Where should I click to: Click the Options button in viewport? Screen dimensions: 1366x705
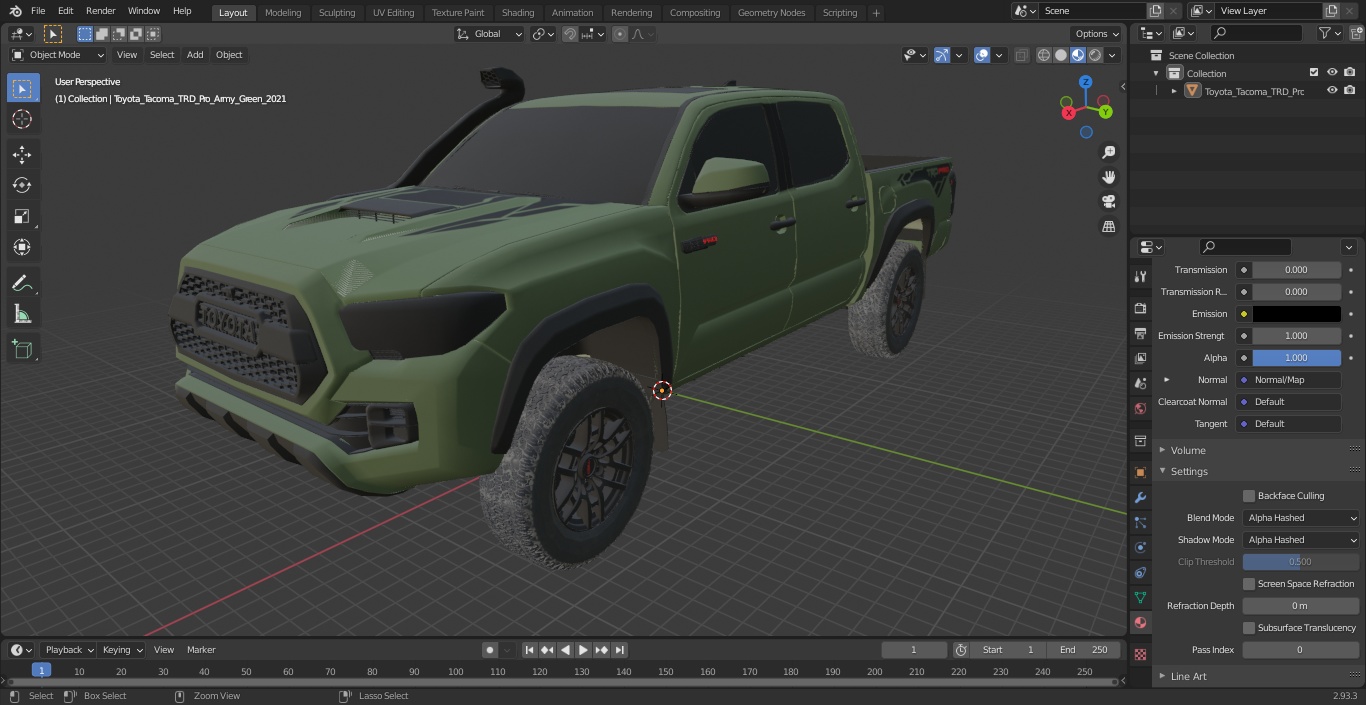click(x=1097, y=34)
